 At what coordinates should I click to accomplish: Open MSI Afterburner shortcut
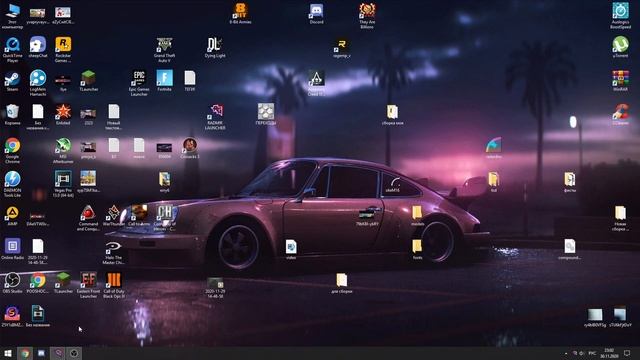click(x=63, y=150)
